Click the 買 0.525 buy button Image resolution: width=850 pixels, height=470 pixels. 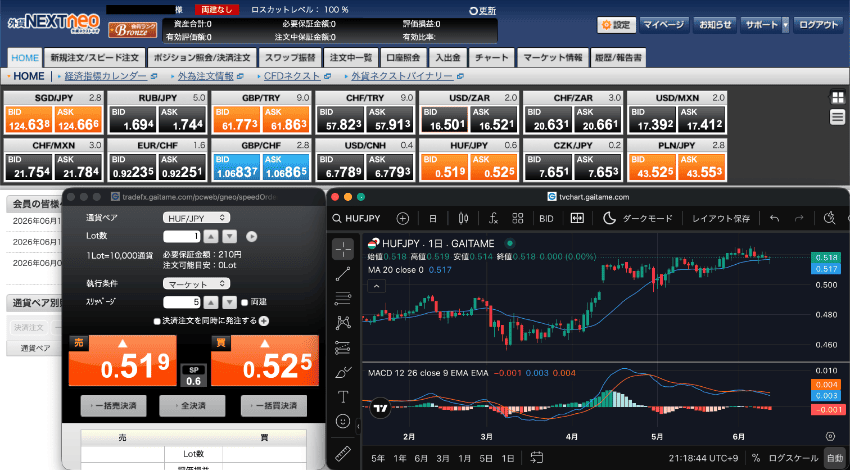tap(265, 360)
